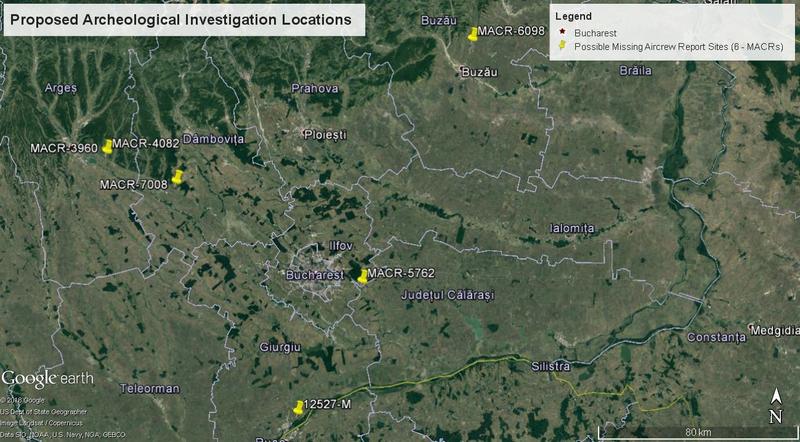The width and height of the screenshot is (800, 442).
Task: Click the MACR-6098 label
Action: coord(511,31)
